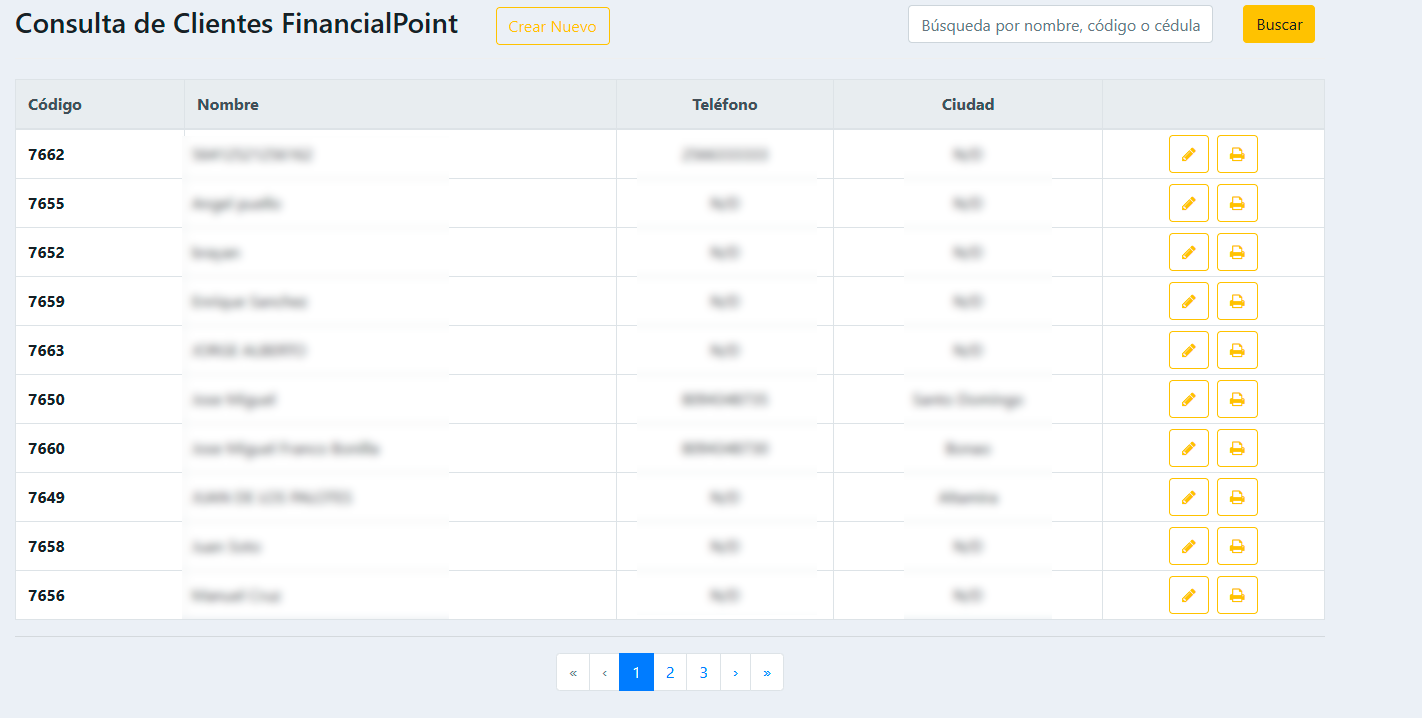Click the Nombre column header
1422x718 pixels.
pos(228,104)
